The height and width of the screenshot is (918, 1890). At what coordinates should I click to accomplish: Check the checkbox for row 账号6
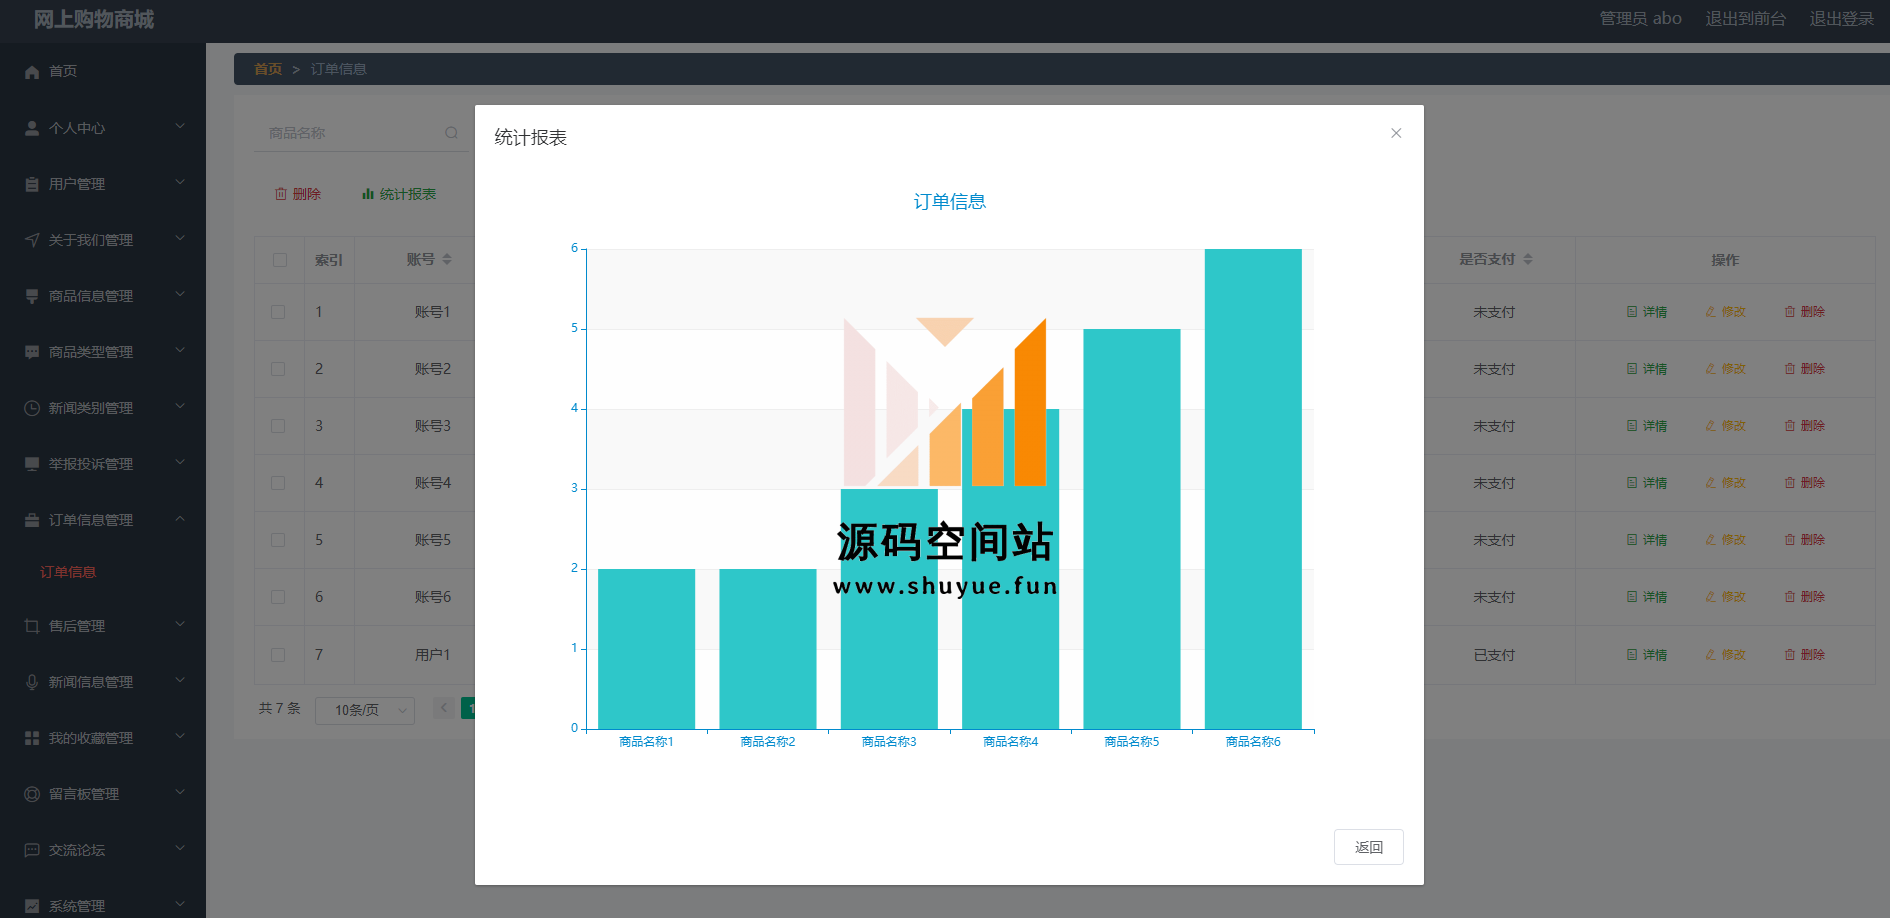278,597
